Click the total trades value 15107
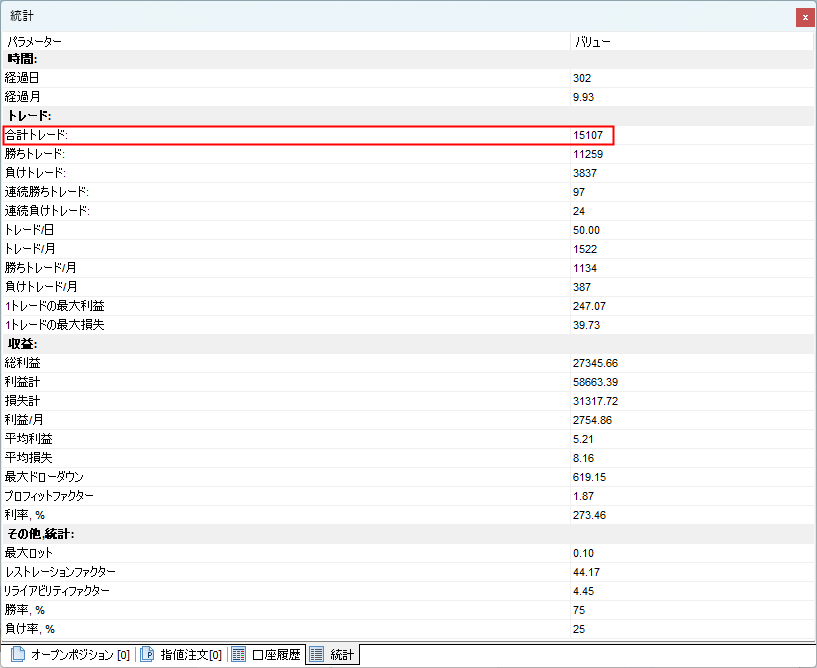Screen dimensions: 817x668 (588, 135)
